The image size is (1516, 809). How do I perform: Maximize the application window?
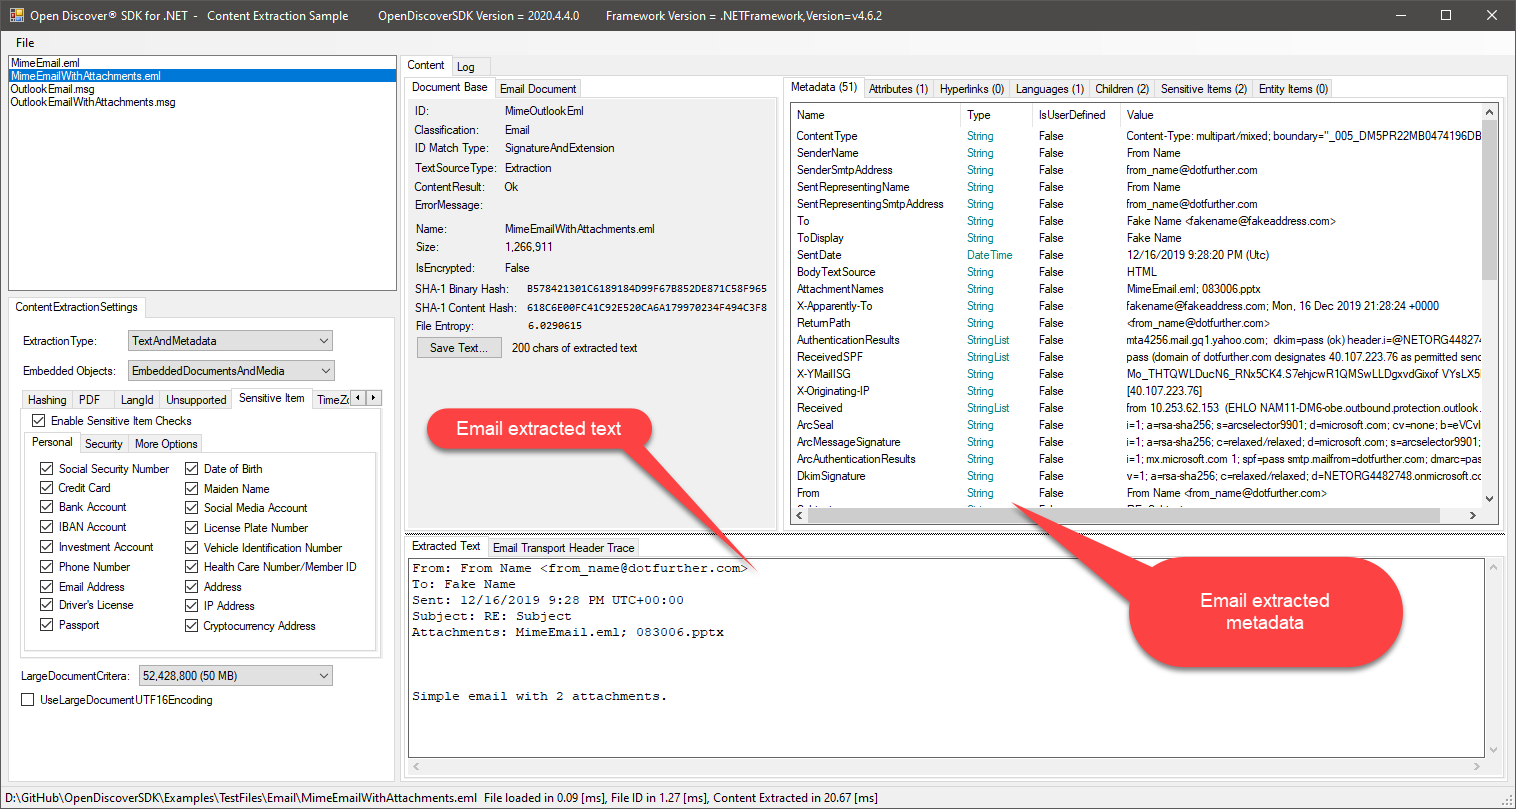point(1445,15)
